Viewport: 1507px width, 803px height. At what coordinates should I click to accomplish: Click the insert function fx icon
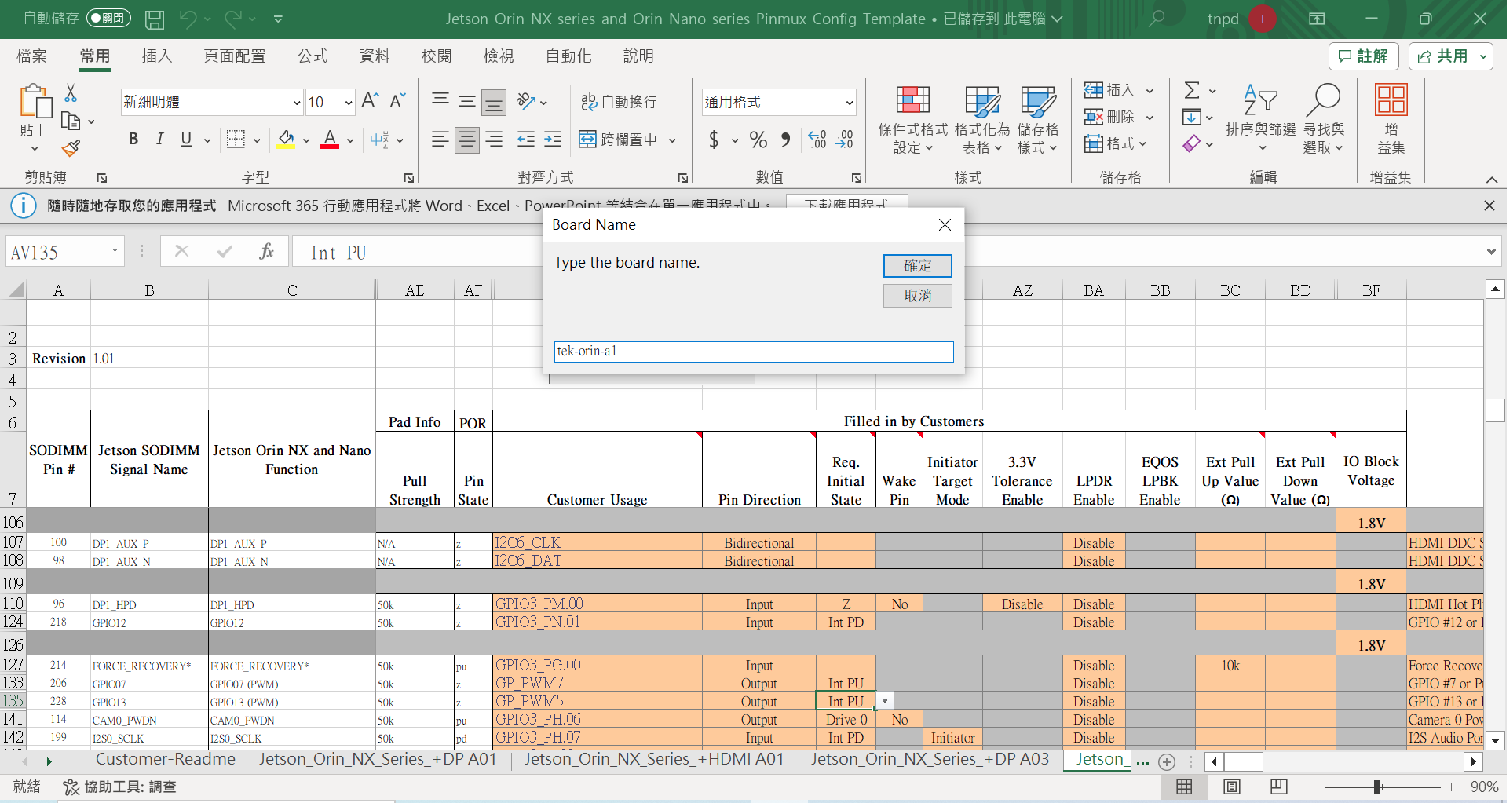pyautogui.click(x=266, y=252)
